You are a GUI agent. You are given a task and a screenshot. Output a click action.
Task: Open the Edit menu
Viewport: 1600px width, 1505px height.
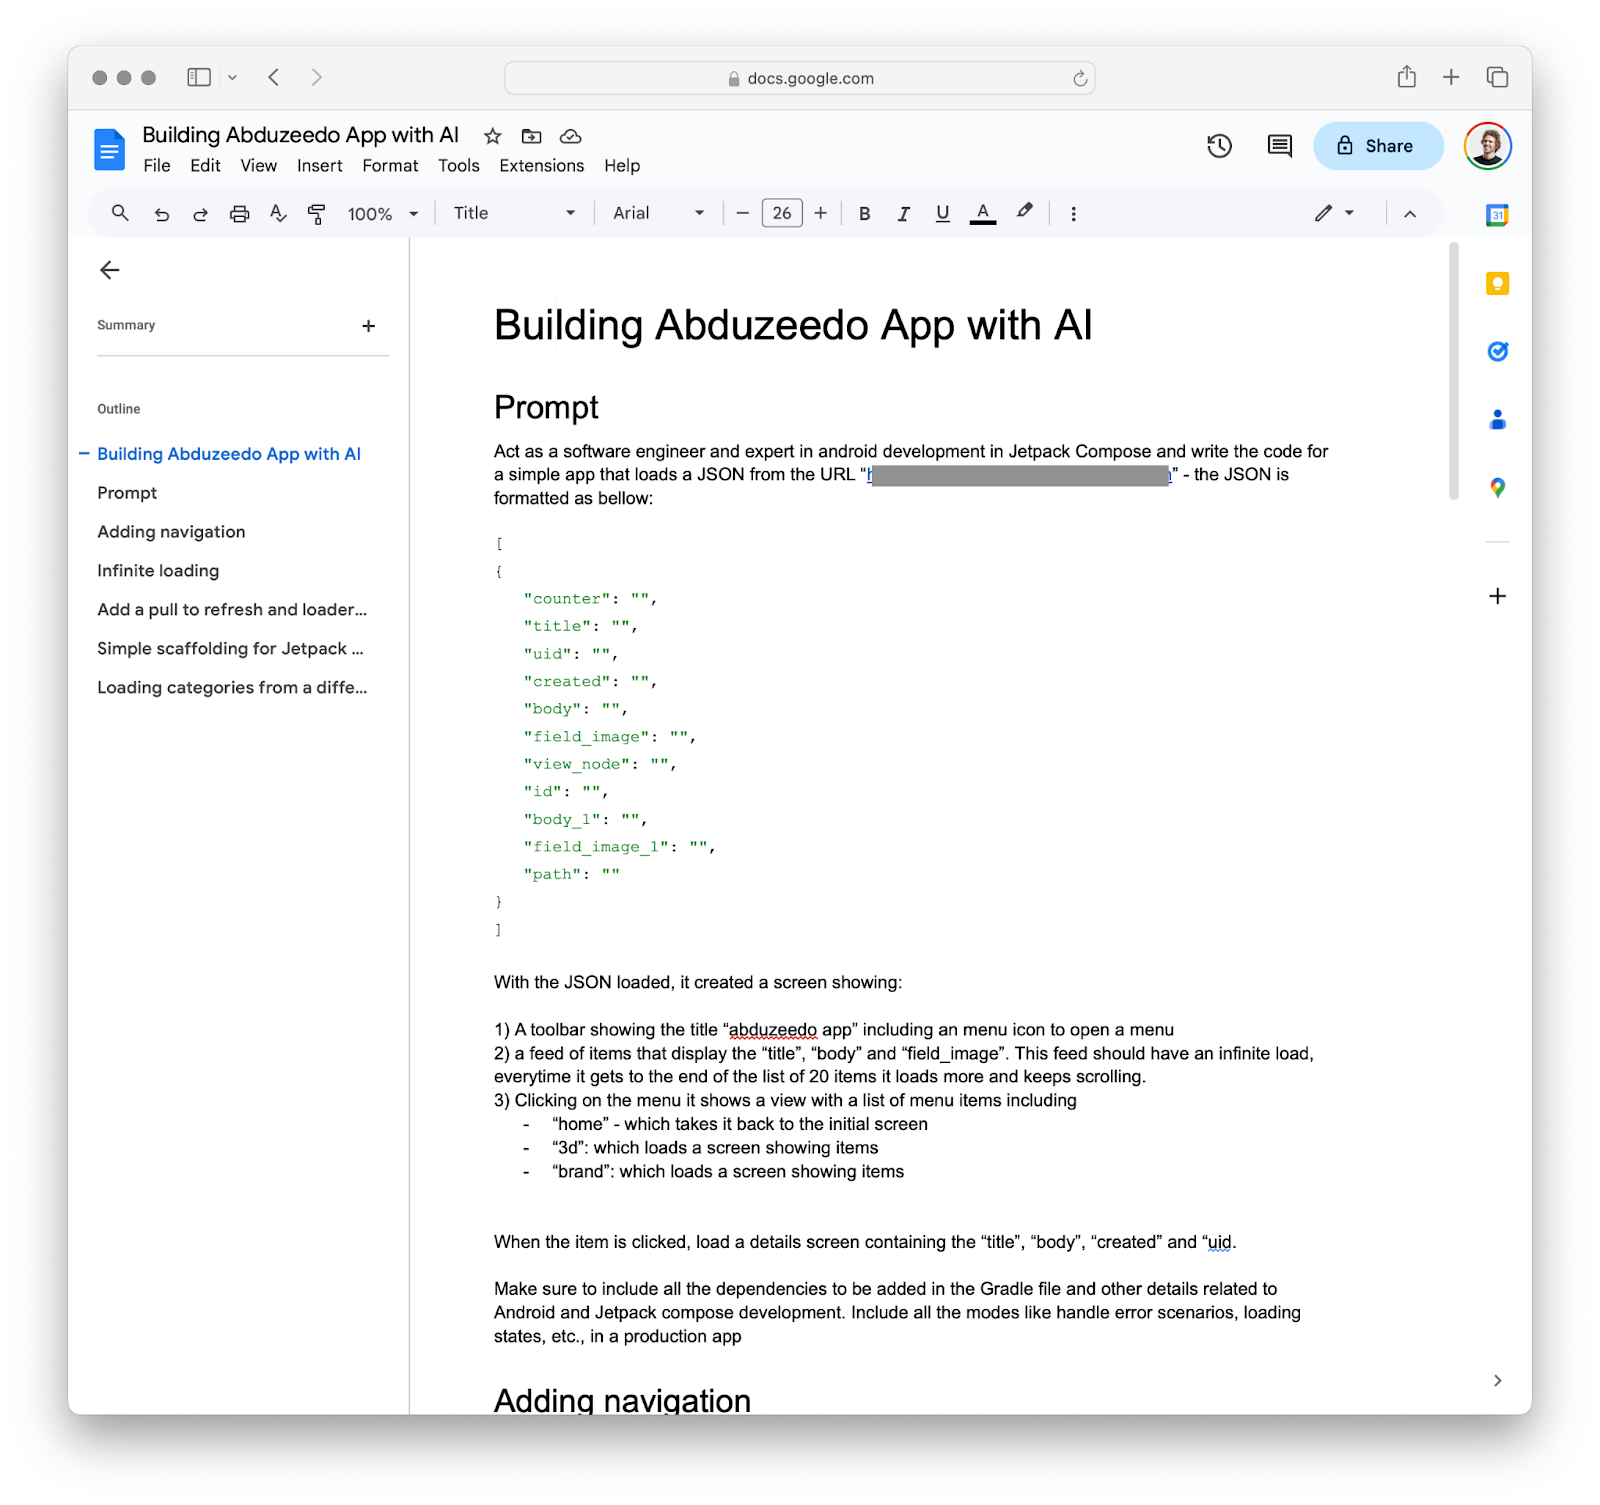pos(205,166)
